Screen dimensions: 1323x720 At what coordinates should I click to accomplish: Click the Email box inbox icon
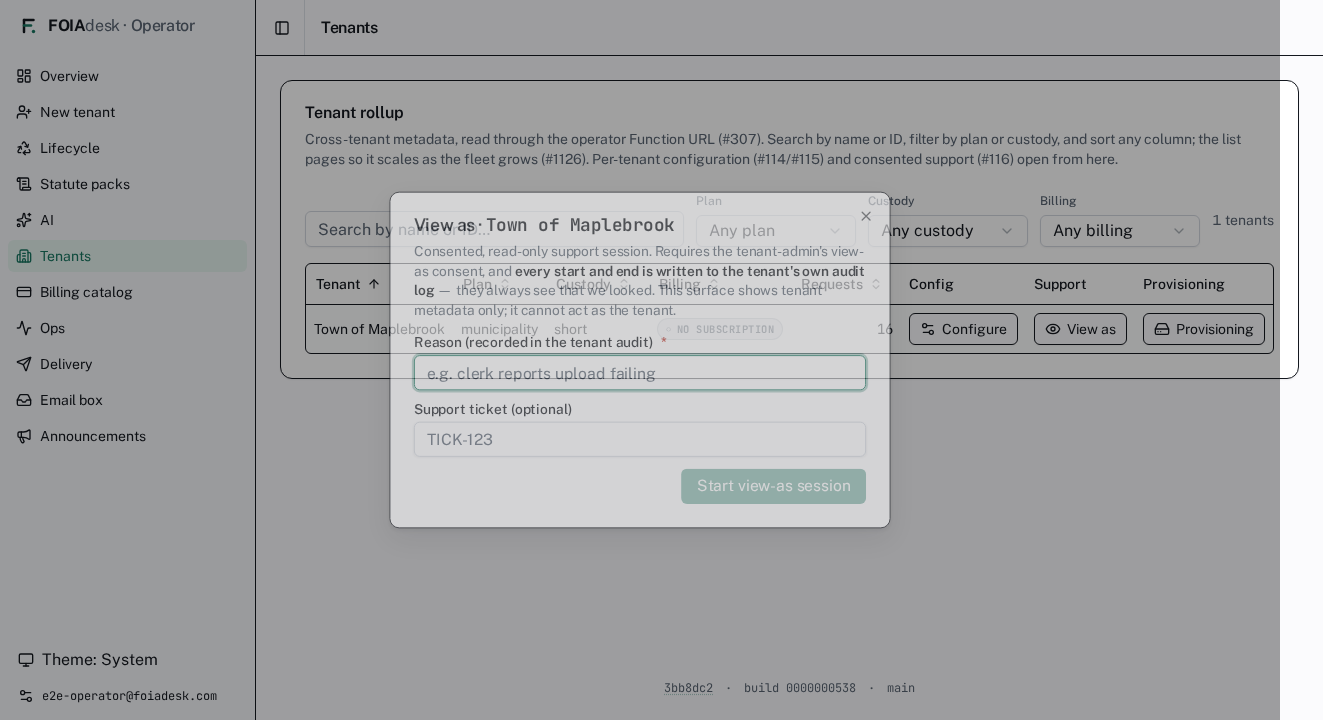coord(24,400)
